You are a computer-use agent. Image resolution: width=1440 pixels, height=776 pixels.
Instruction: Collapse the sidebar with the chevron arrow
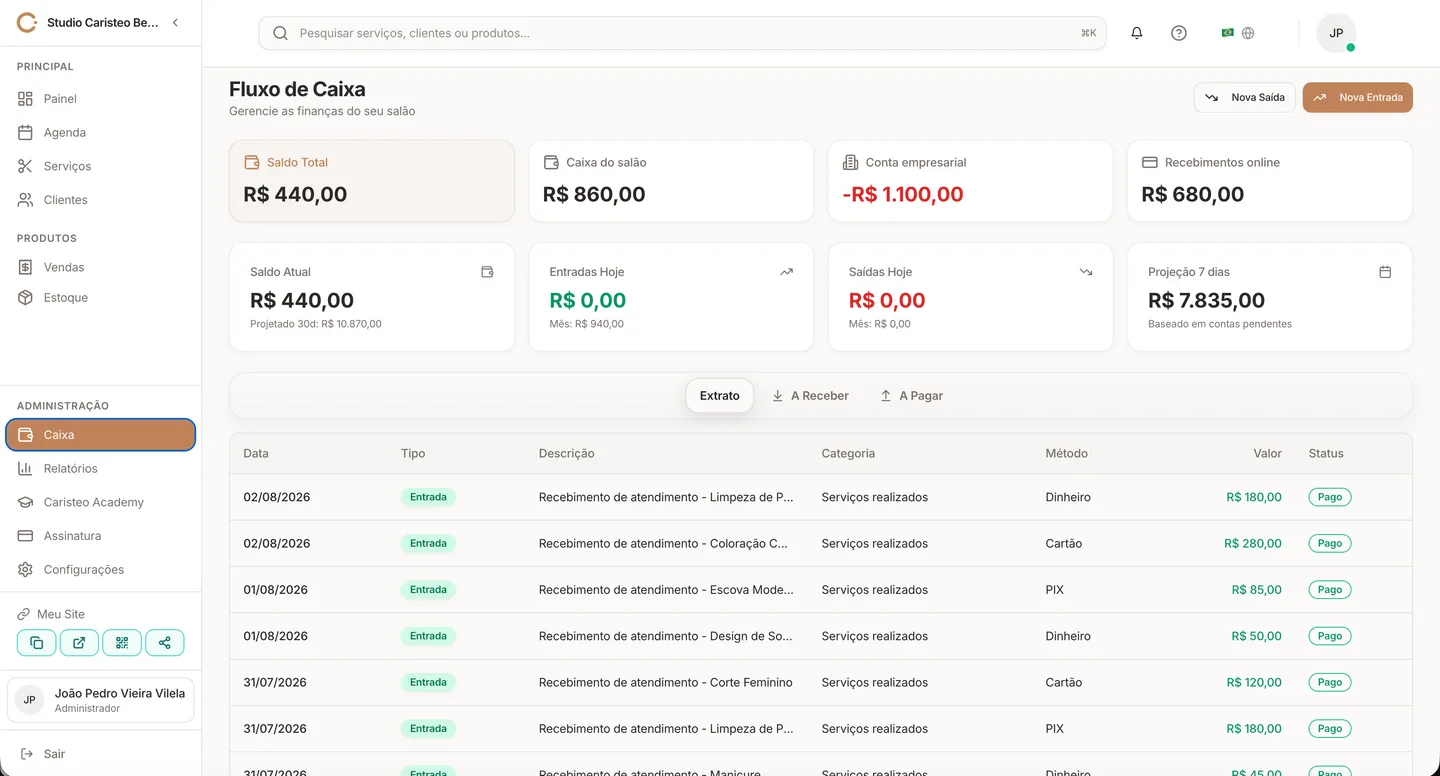(x=175, y=22)
